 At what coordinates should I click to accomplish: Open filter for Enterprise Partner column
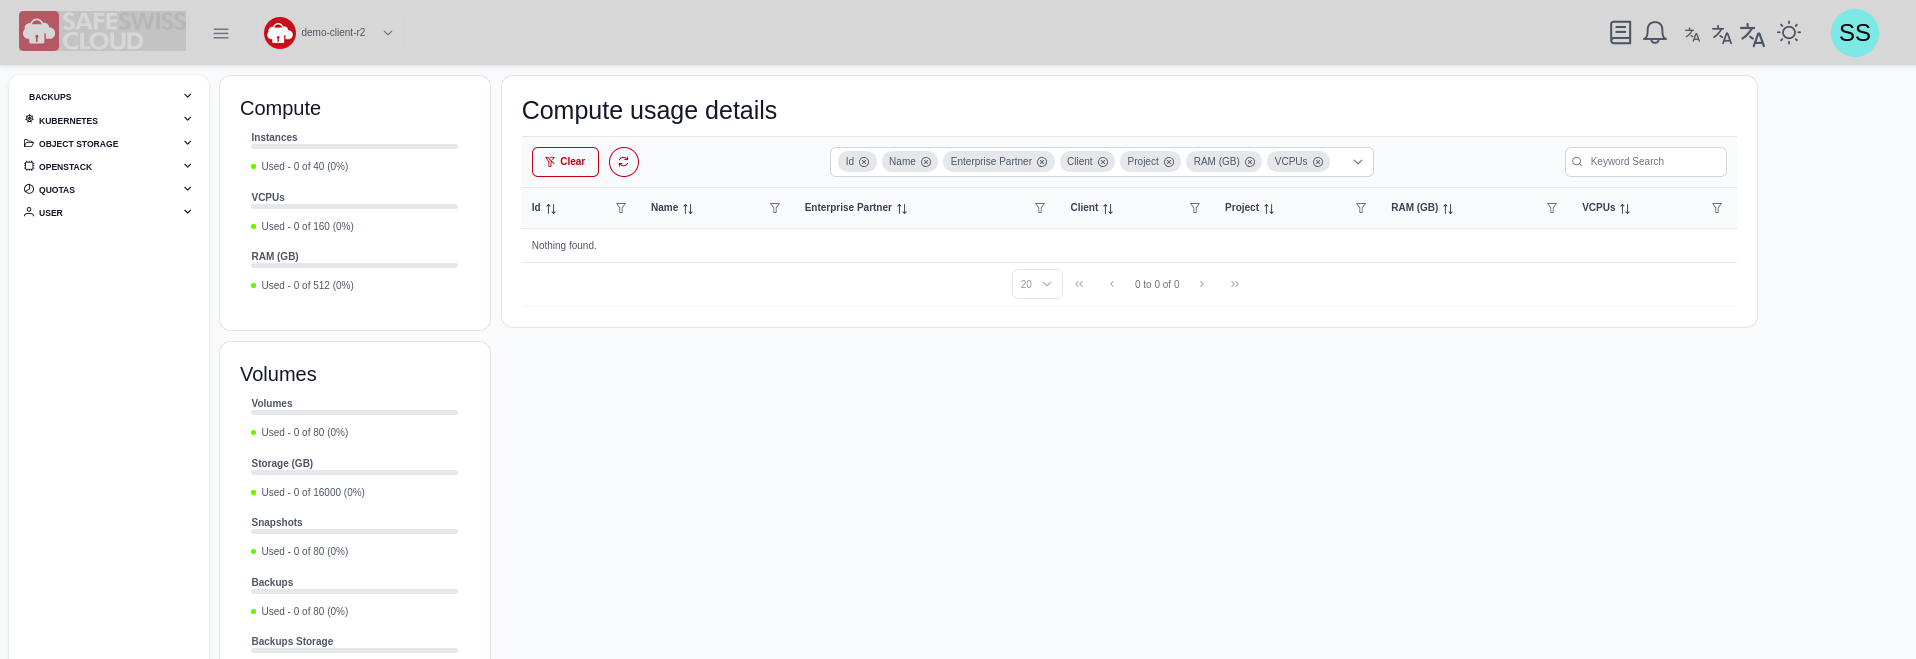1040,208
